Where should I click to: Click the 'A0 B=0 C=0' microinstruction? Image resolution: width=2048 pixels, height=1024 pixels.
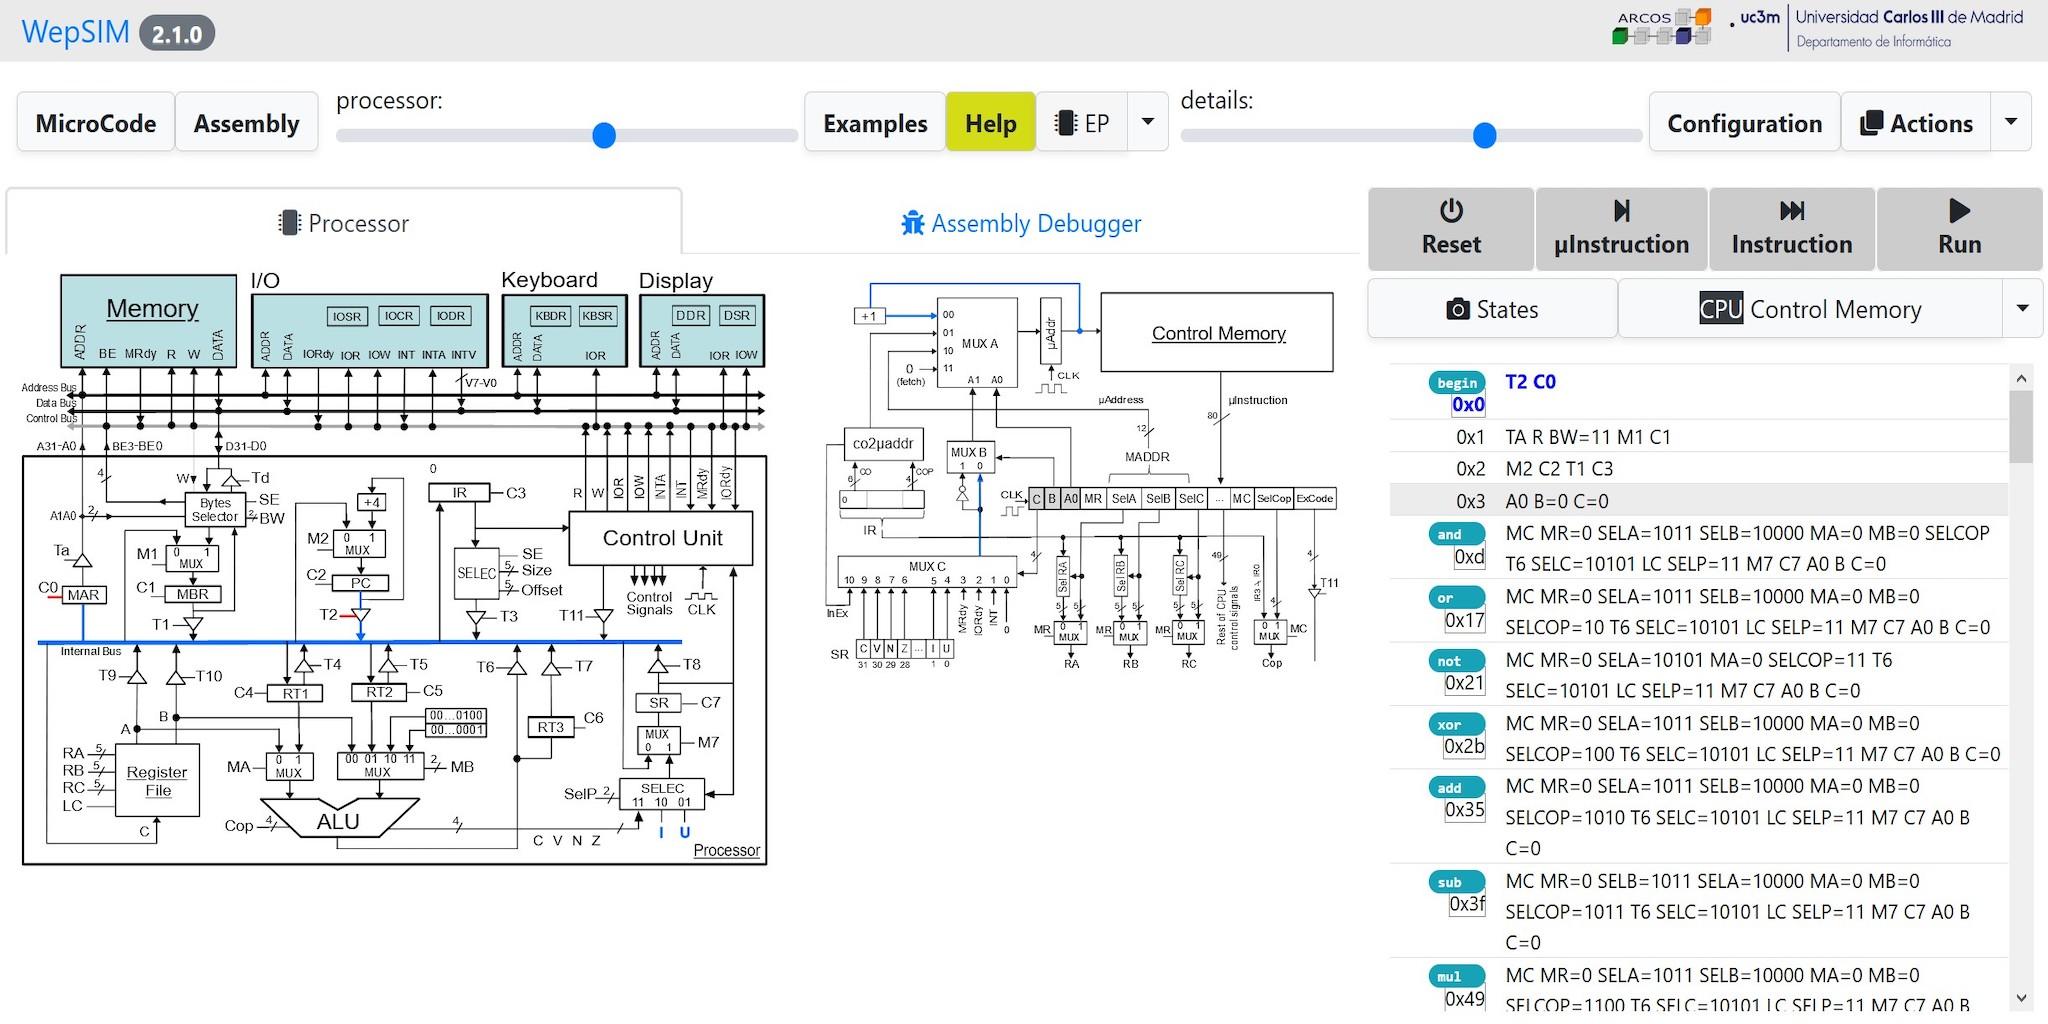pyautogui.click(x=1557, y=501)
